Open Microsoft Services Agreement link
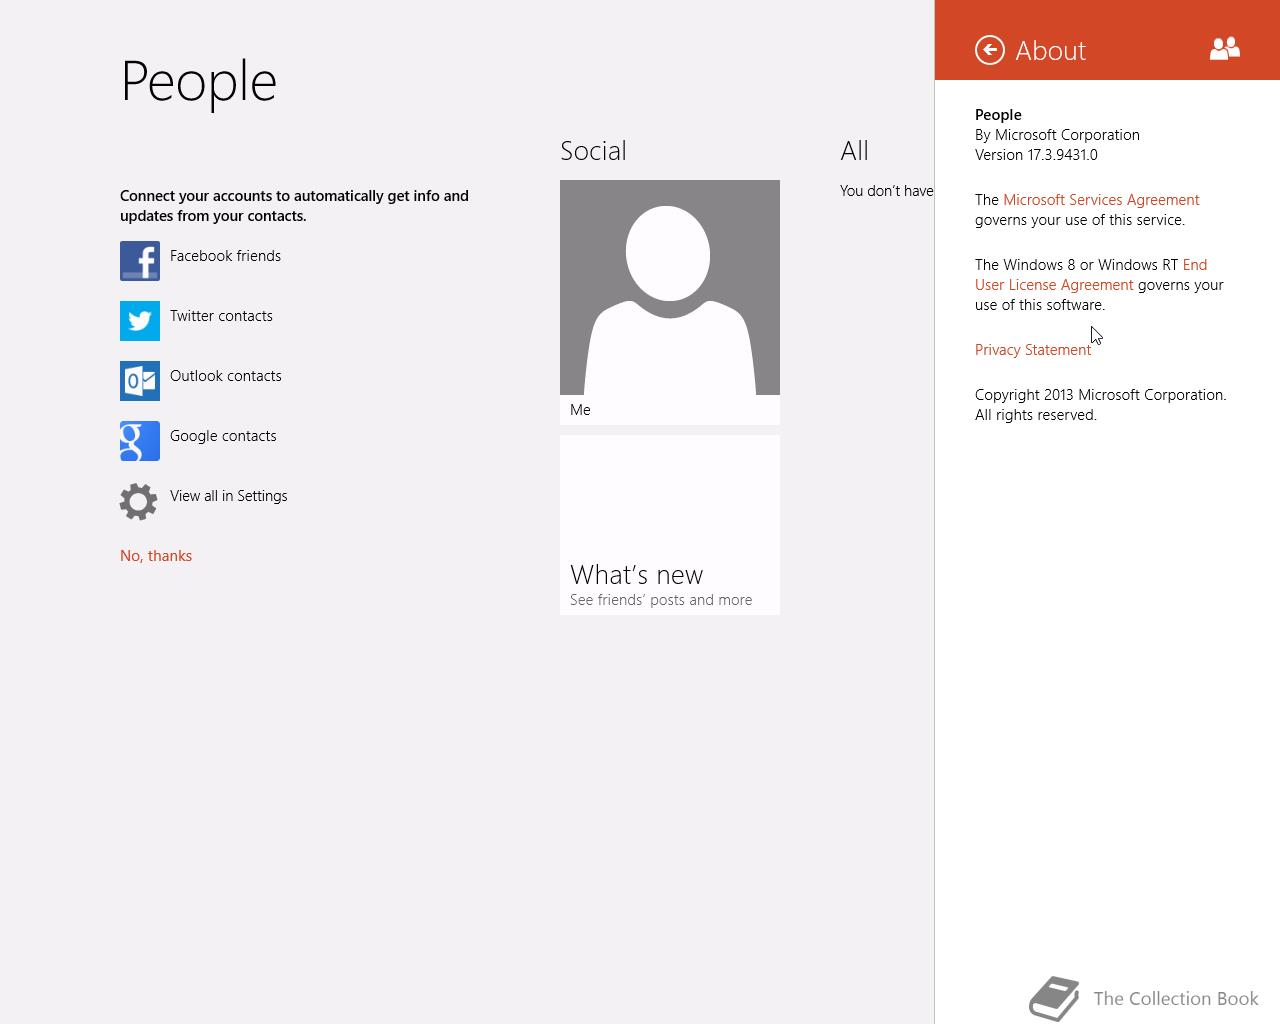Screen dimensions: 1280x1024 [x=1101, y=200]
